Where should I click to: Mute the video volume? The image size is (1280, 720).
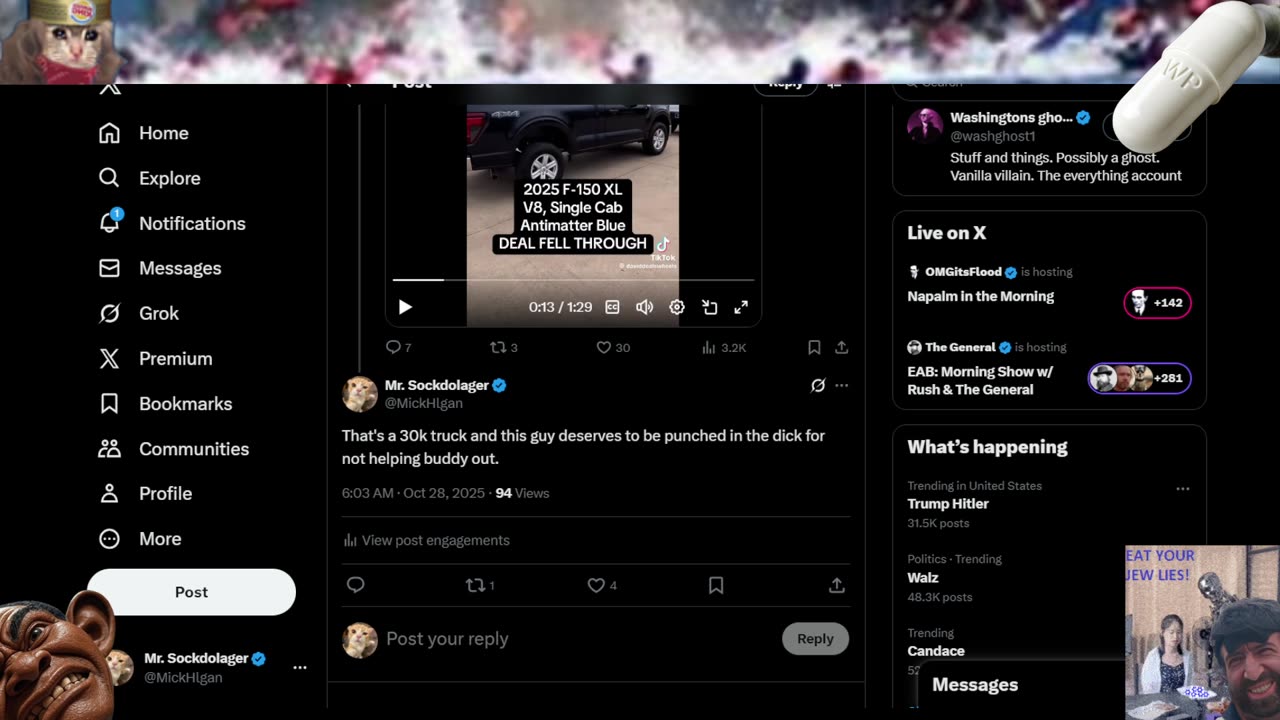click(645, 307)
